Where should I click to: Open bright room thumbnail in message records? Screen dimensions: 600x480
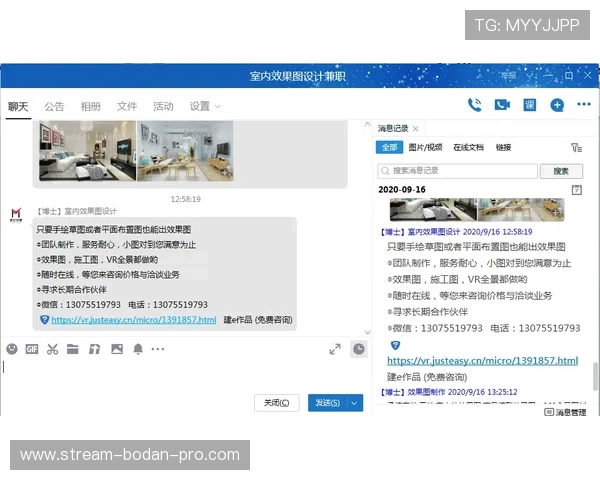click(x=521, y=209)
